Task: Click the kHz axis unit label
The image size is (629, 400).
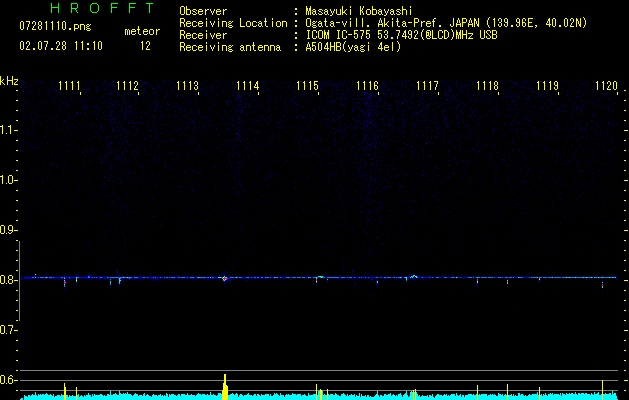Action: (9, 81)
